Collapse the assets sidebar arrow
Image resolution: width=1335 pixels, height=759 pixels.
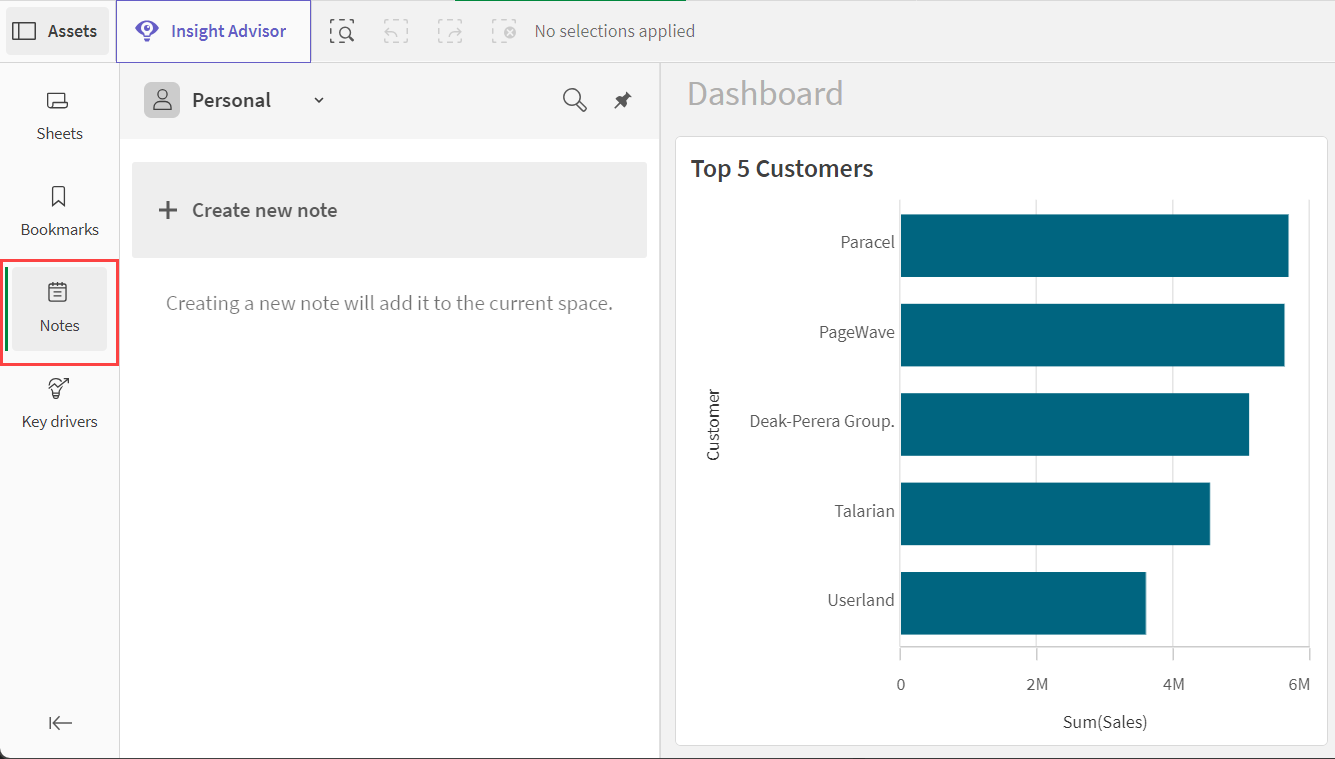60,723
